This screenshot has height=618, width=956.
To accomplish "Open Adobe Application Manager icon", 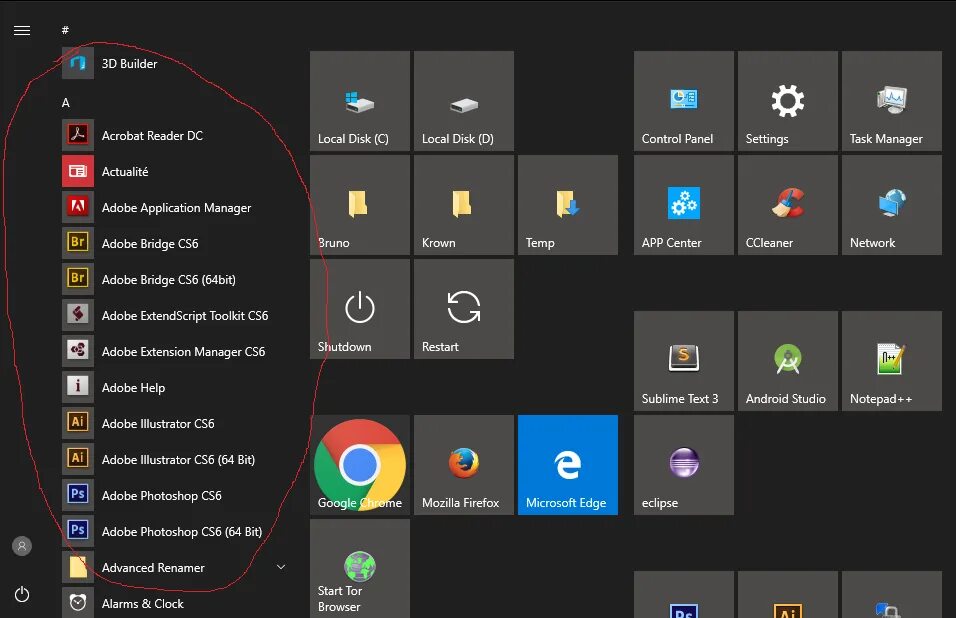I will tap(78, 207).
